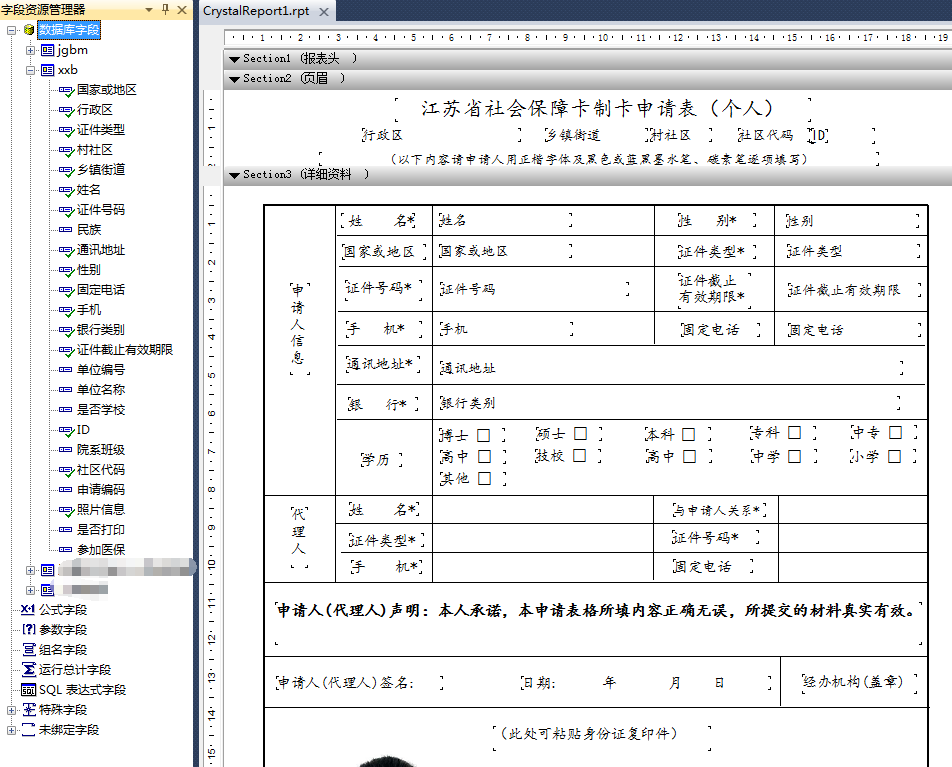Select the 通讯地址 field in the report
Image resolution: width=952 pixels, height=767 pixels.
coord(671,368)
